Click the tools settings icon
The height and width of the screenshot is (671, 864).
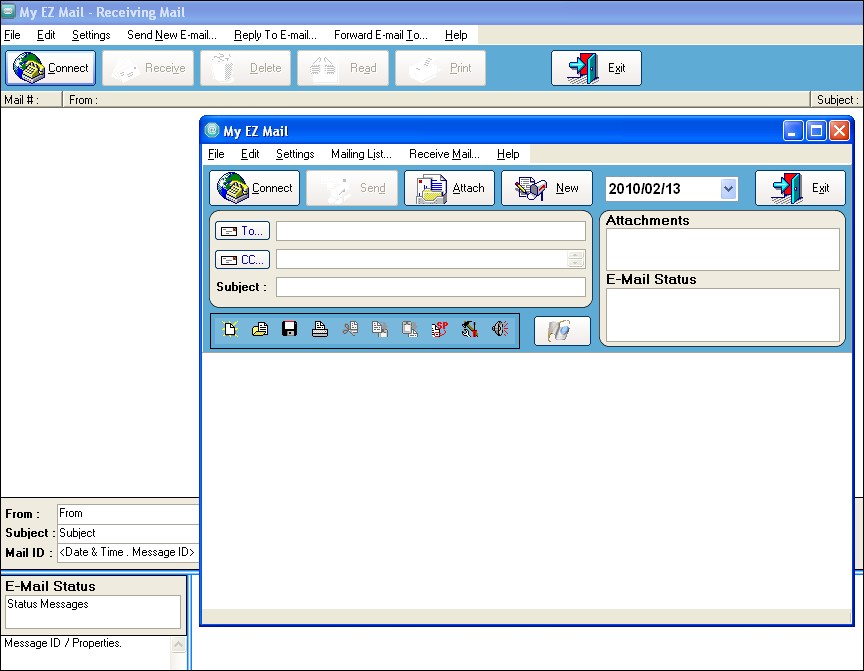pos(470,330)
